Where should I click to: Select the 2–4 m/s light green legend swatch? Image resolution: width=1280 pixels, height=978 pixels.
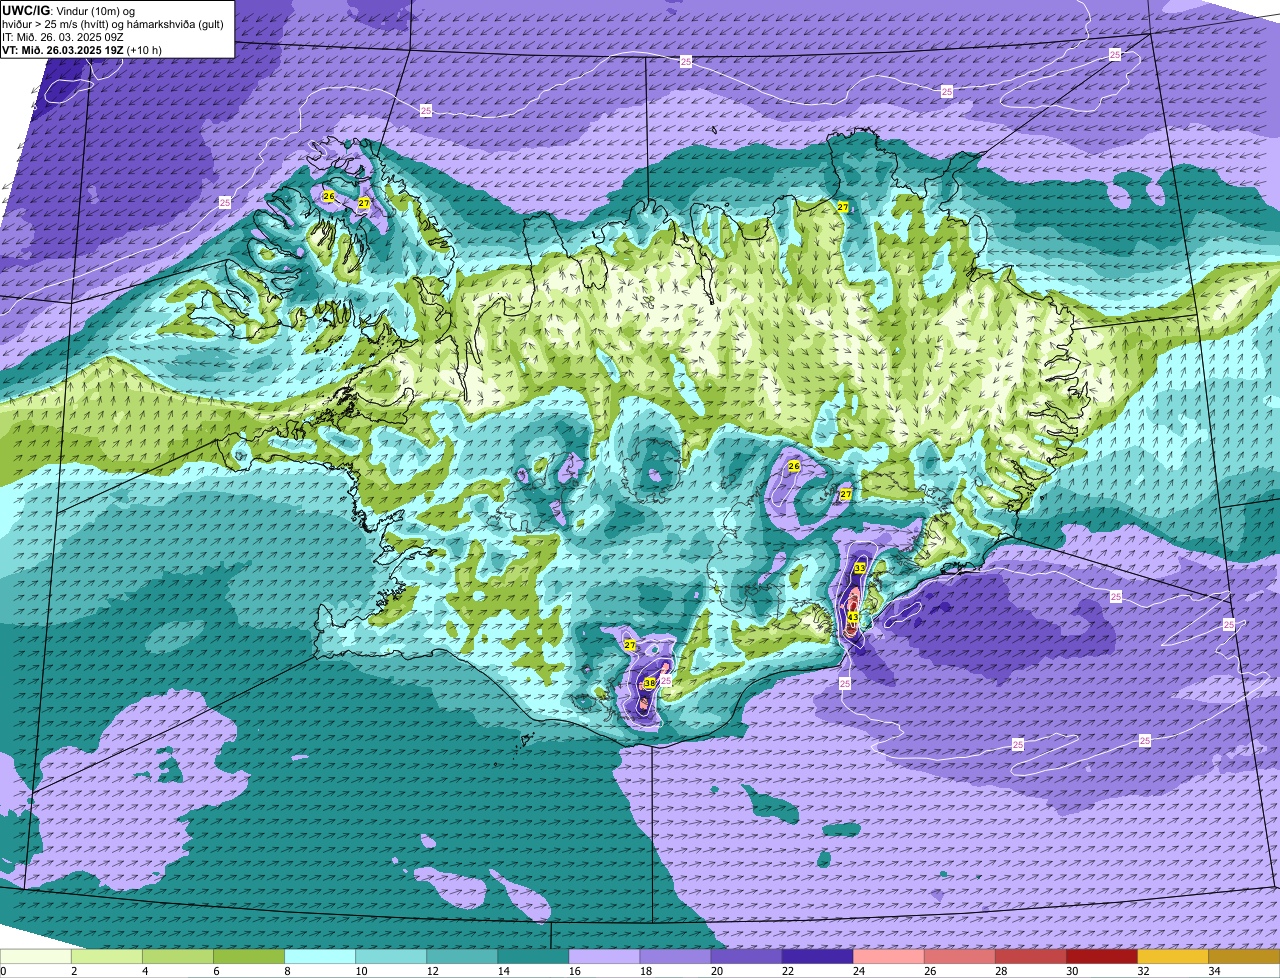[x=107, y=956]
